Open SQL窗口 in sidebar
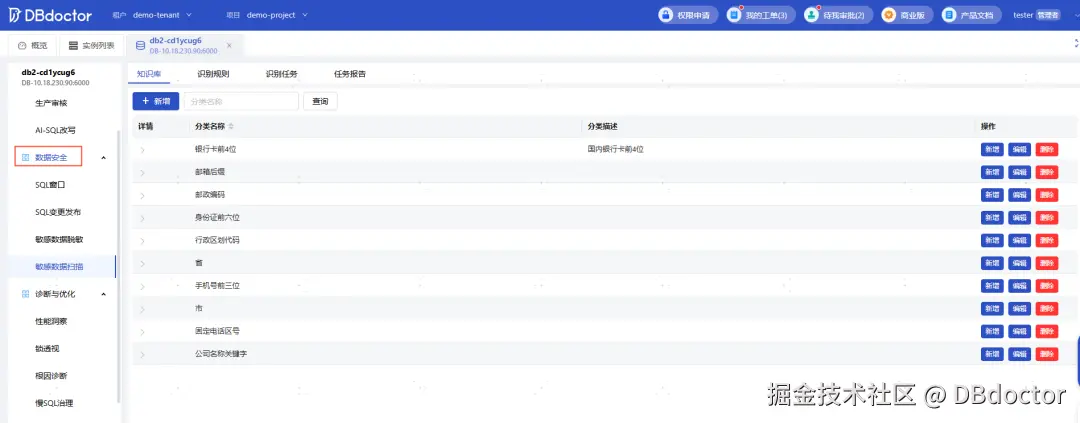Viewport: 1080px width, 423px height. click(50, 185)
